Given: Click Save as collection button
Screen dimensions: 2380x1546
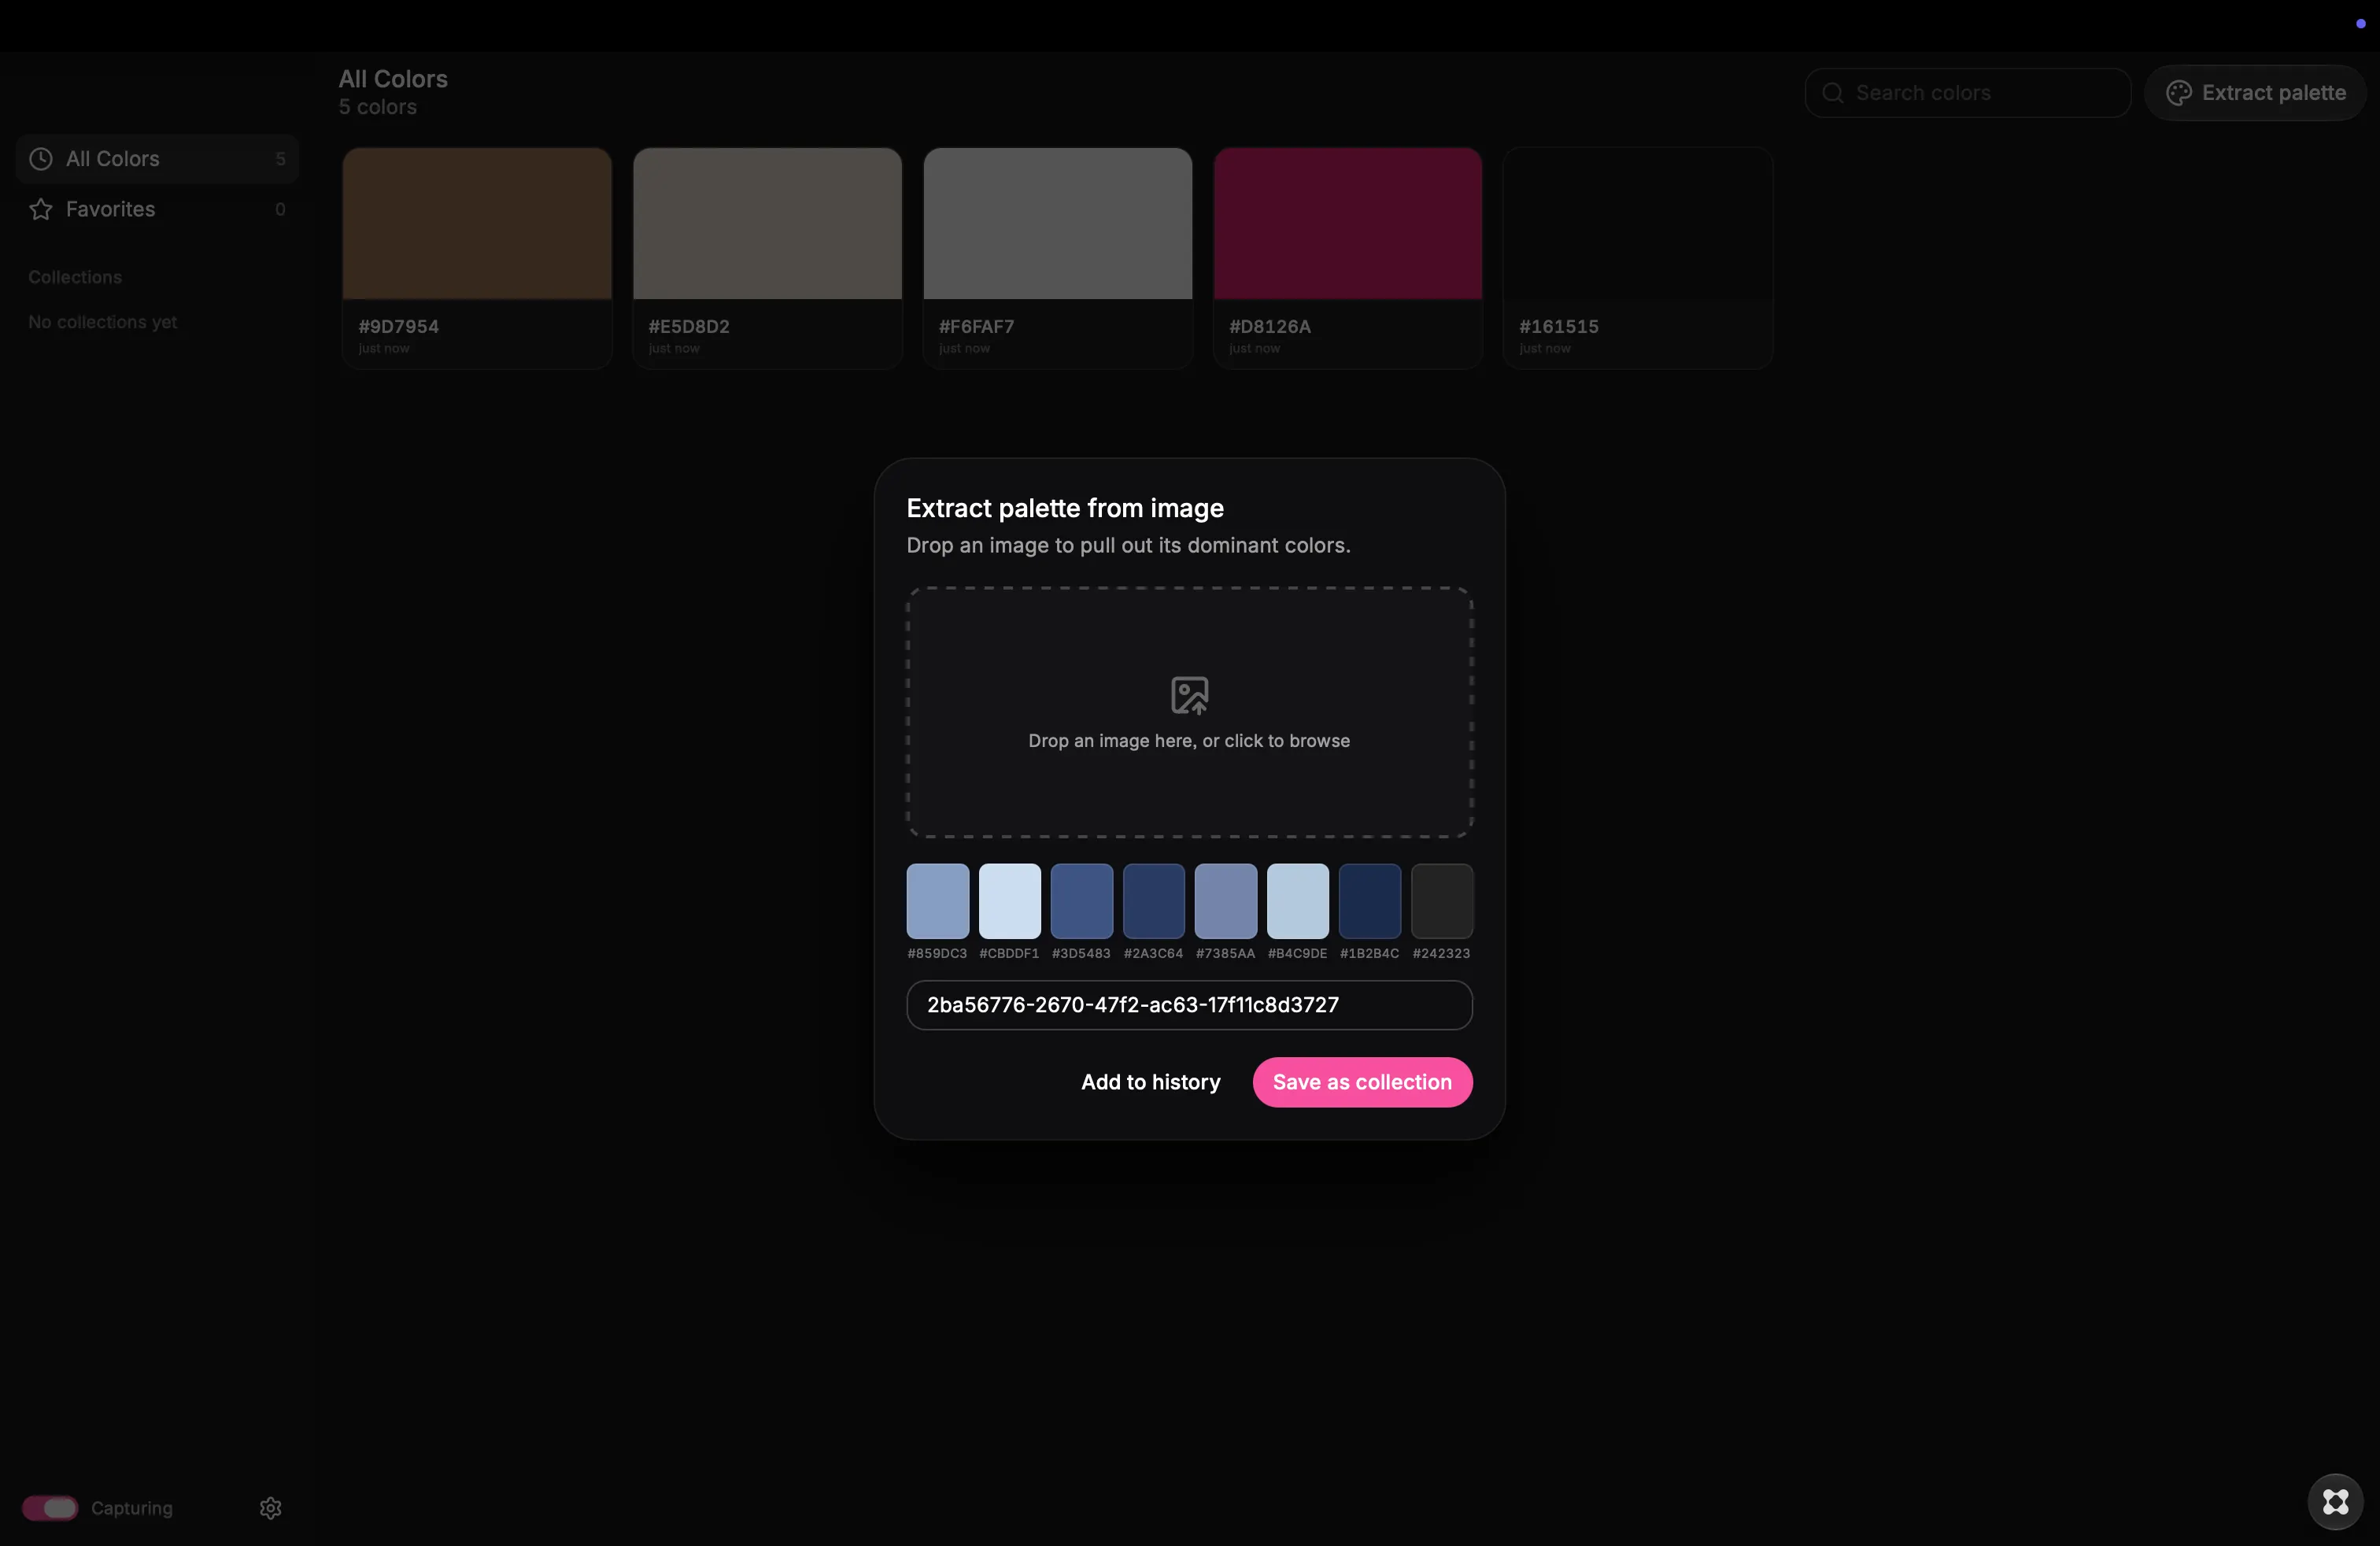Looking at the screenshot, I should (x=1362, y=1082).
